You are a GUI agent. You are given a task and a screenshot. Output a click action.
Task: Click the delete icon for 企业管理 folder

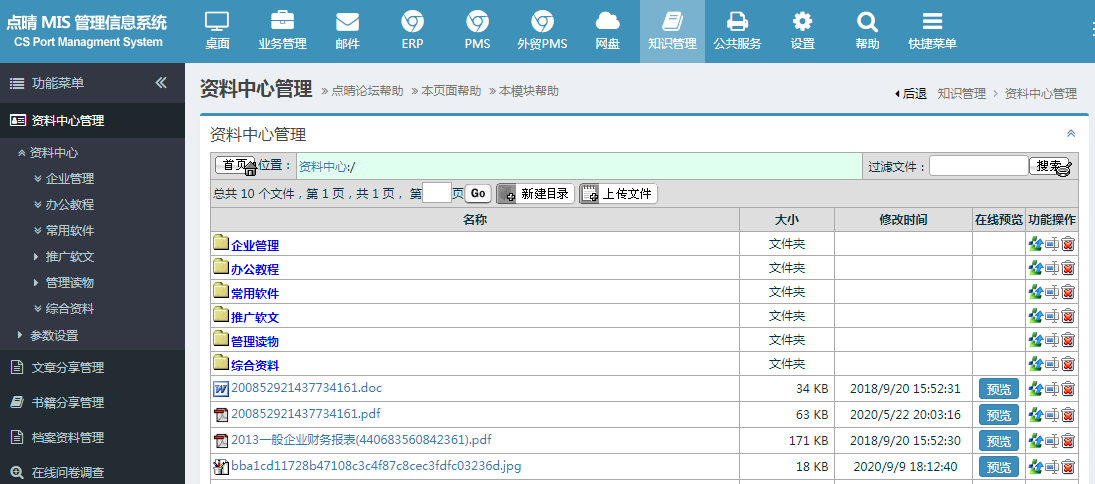(x=1068, y=244)
